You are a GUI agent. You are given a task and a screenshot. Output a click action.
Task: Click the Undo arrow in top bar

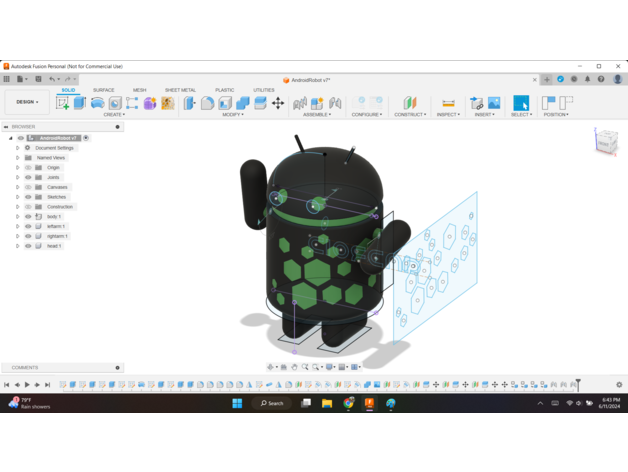(52, 79)
